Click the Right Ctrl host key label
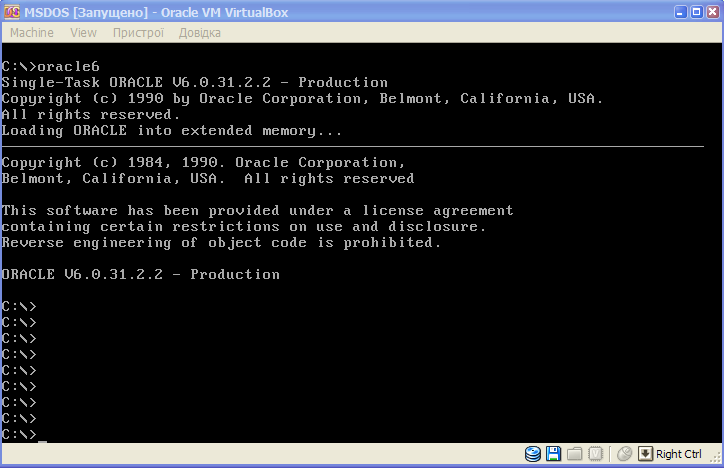 678,454
